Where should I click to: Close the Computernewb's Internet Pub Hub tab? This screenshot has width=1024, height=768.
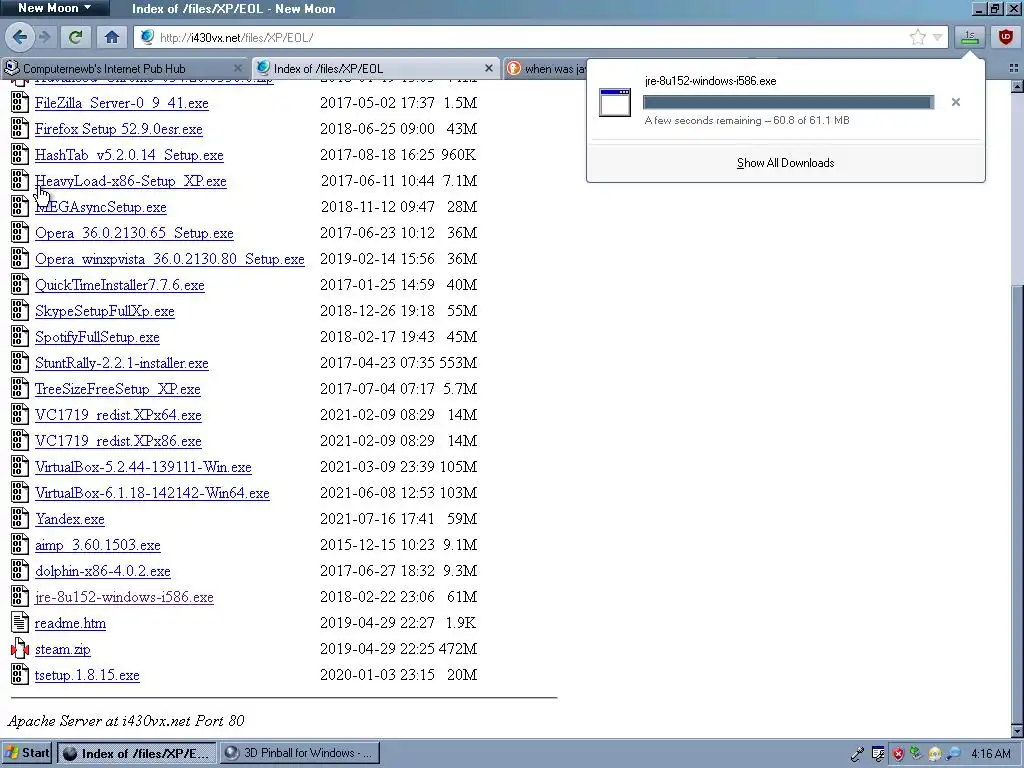(x=238, y=68)
